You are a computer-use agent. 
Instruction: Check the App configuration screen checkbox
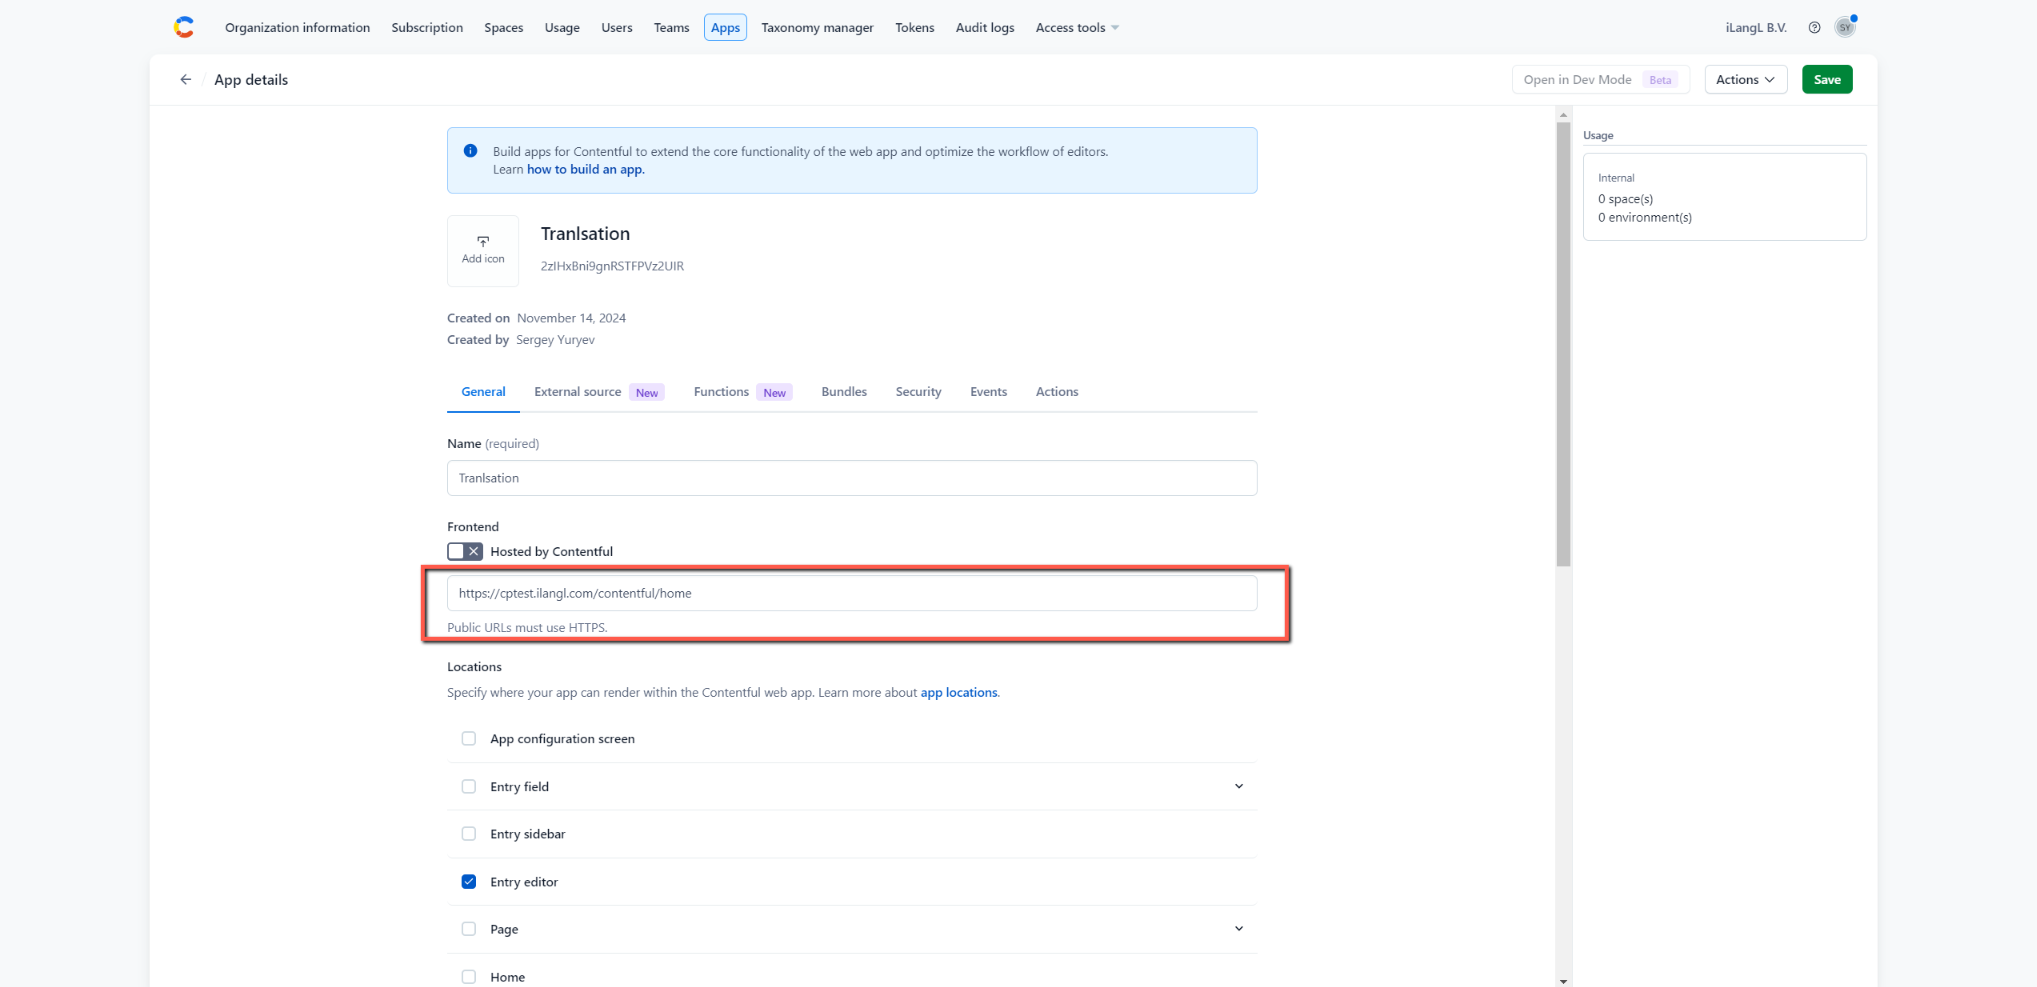click(468, 739)
